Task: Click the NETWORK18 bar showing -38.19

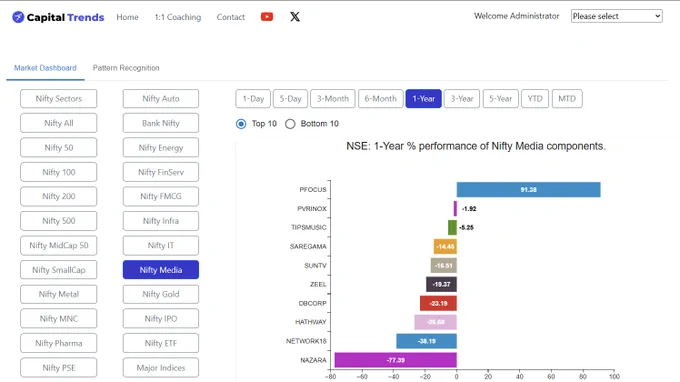Action: [426, 341]
